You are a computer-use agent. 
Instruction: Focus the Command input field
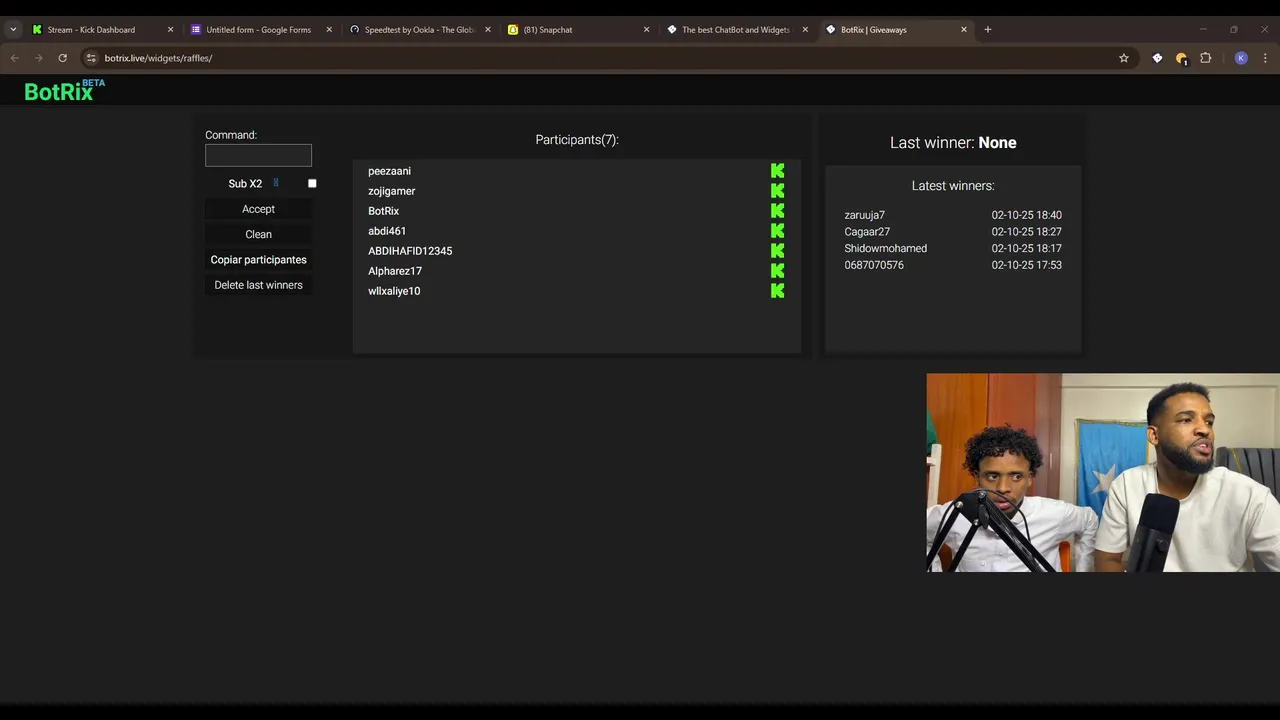click(x=258, y=155)
